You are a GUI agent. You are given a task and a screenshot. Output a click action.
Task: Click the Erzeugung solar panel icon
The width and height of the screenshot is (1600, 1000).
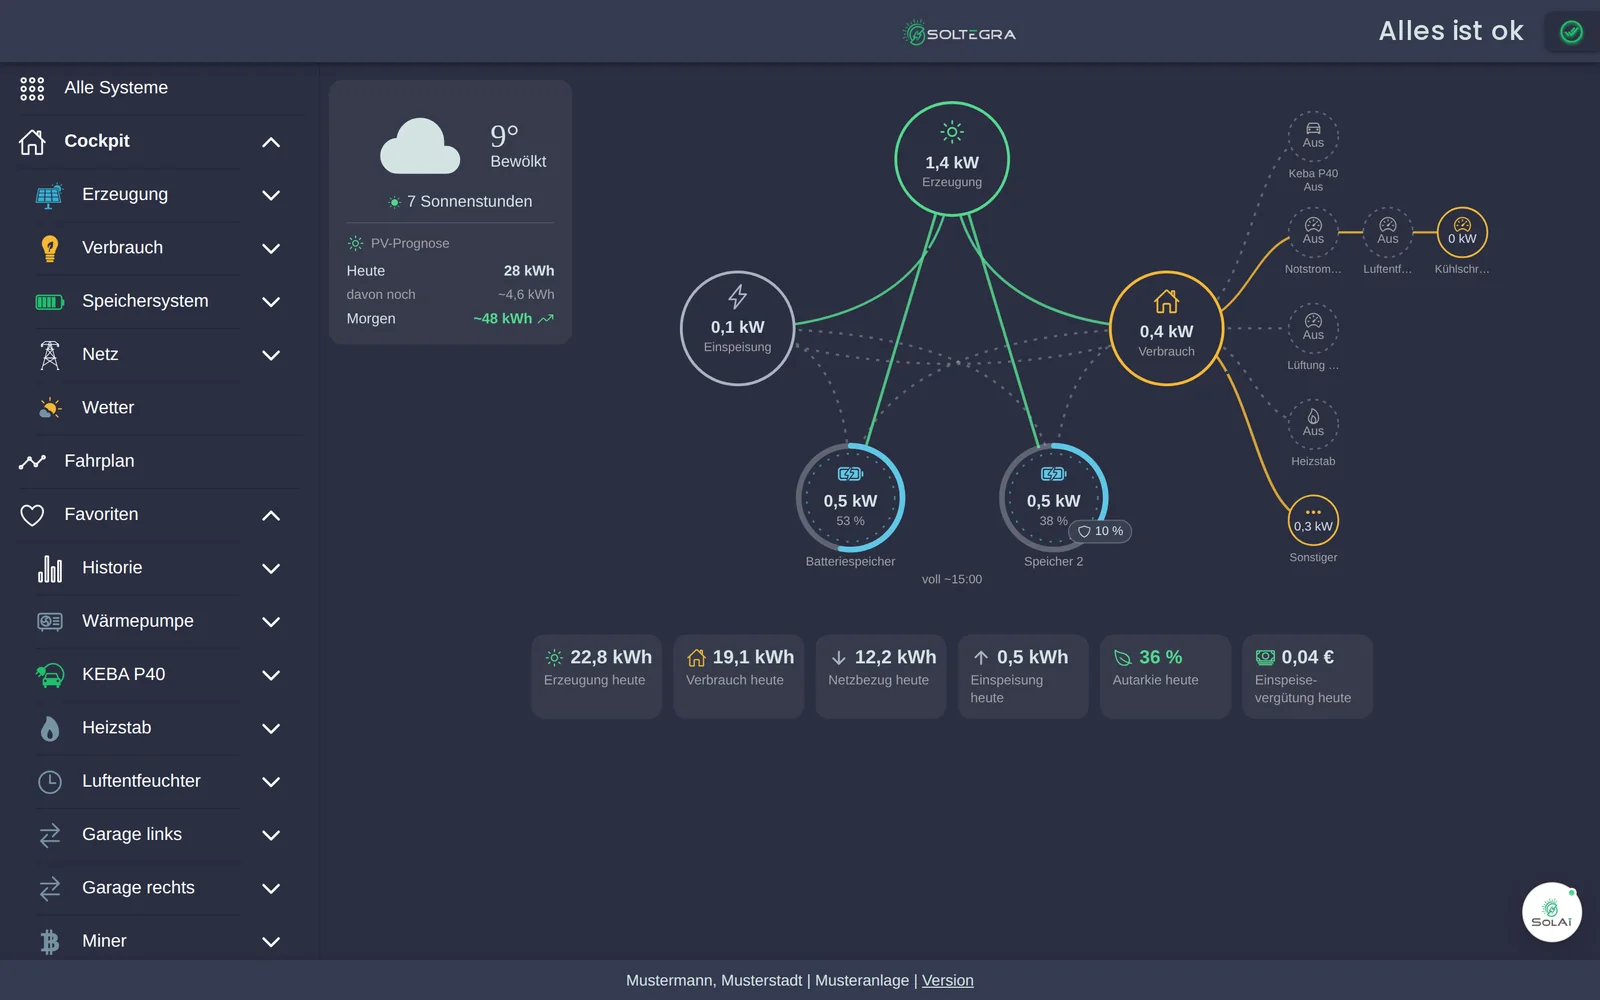coord(49,195)
